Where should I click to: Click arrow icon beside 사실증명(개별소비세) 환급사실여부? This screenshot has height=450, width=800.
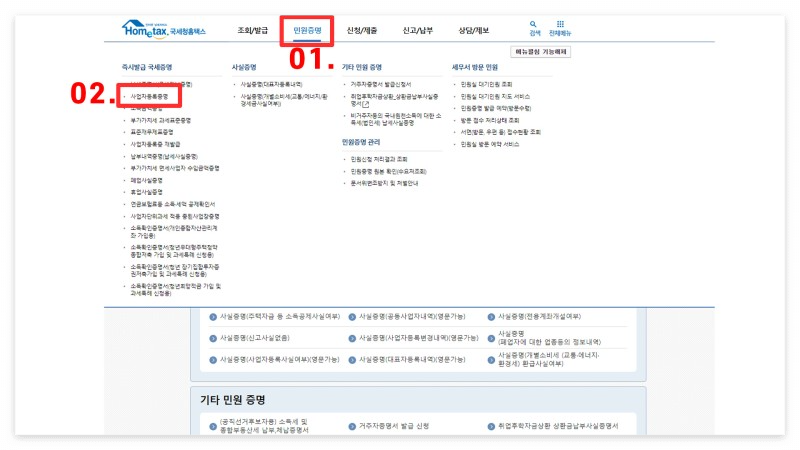491,360
